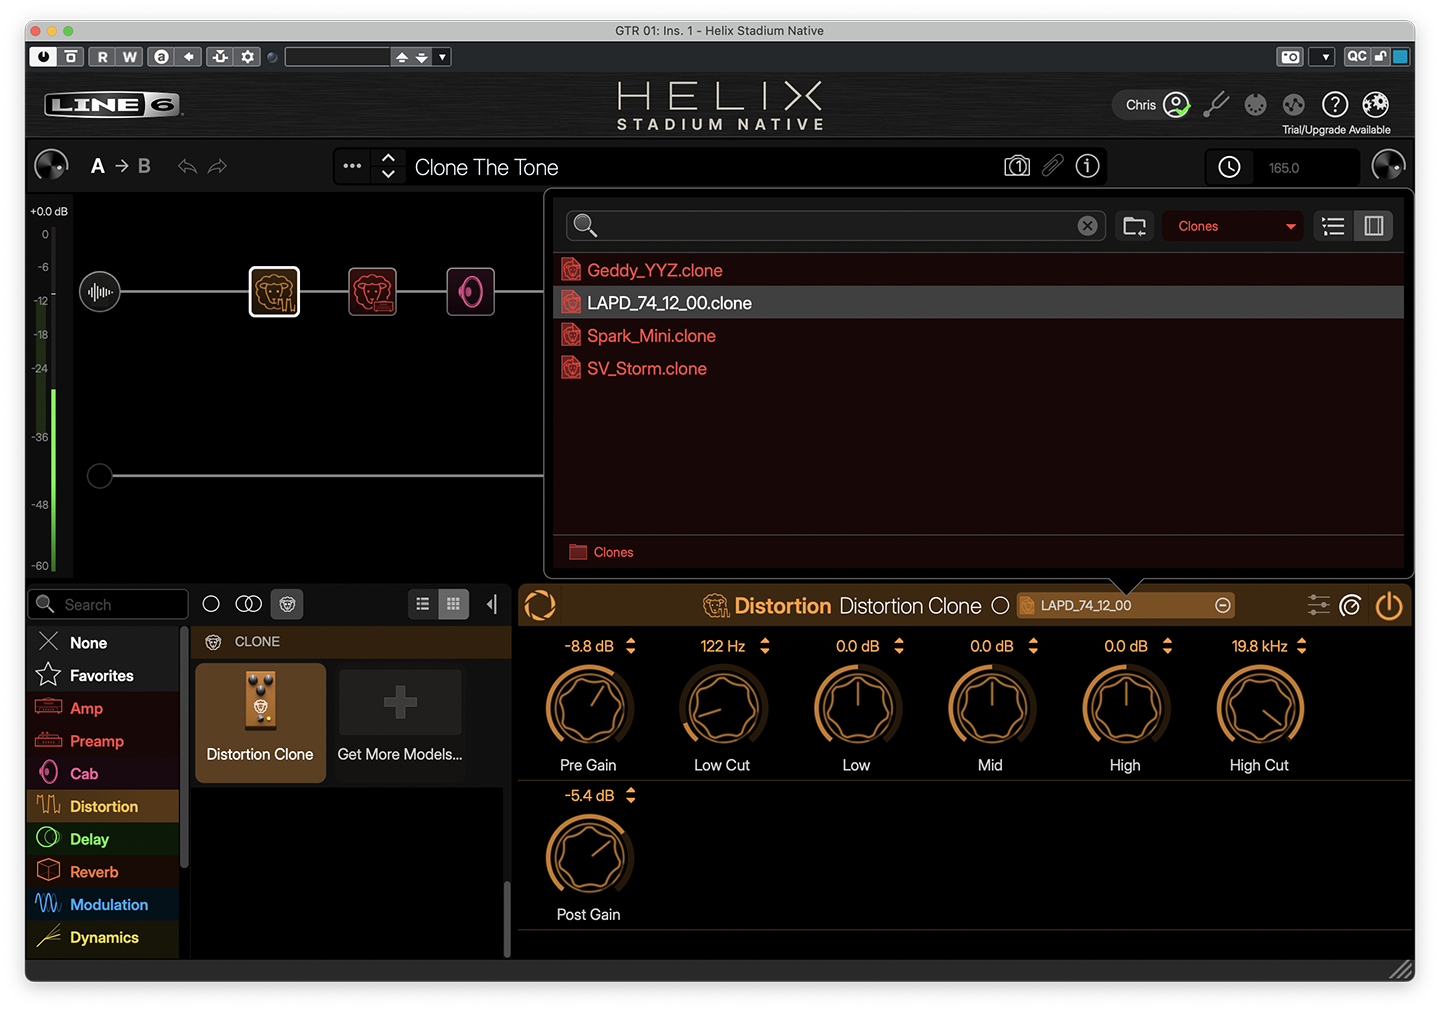Click the clone face icon in CLONE header
The height and width of the screenshot is (1011, 1440).
[213, 642]
